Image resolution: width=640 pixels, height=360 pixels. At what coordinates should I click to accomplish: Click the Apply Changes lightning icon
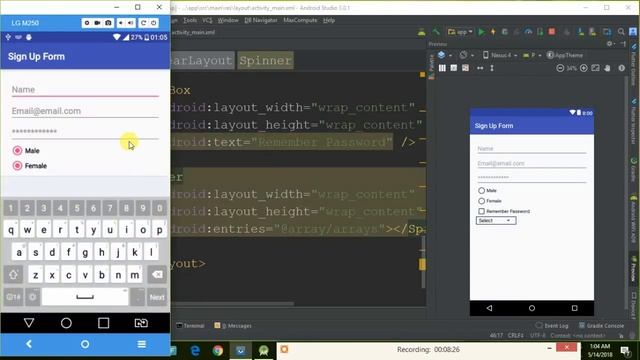point(493,32)
